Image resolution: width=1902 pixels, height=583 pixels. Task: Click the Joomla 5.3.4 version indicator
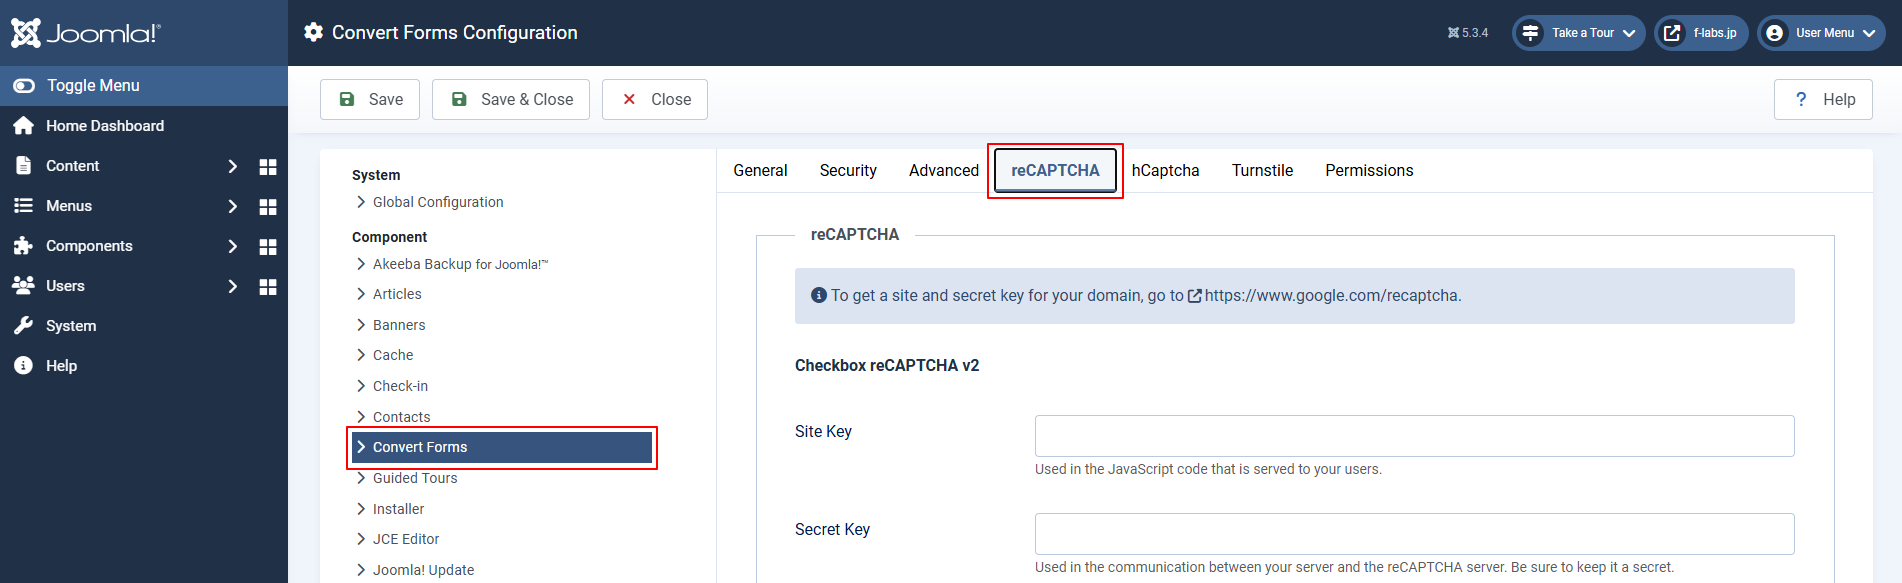pos(1467,33)
